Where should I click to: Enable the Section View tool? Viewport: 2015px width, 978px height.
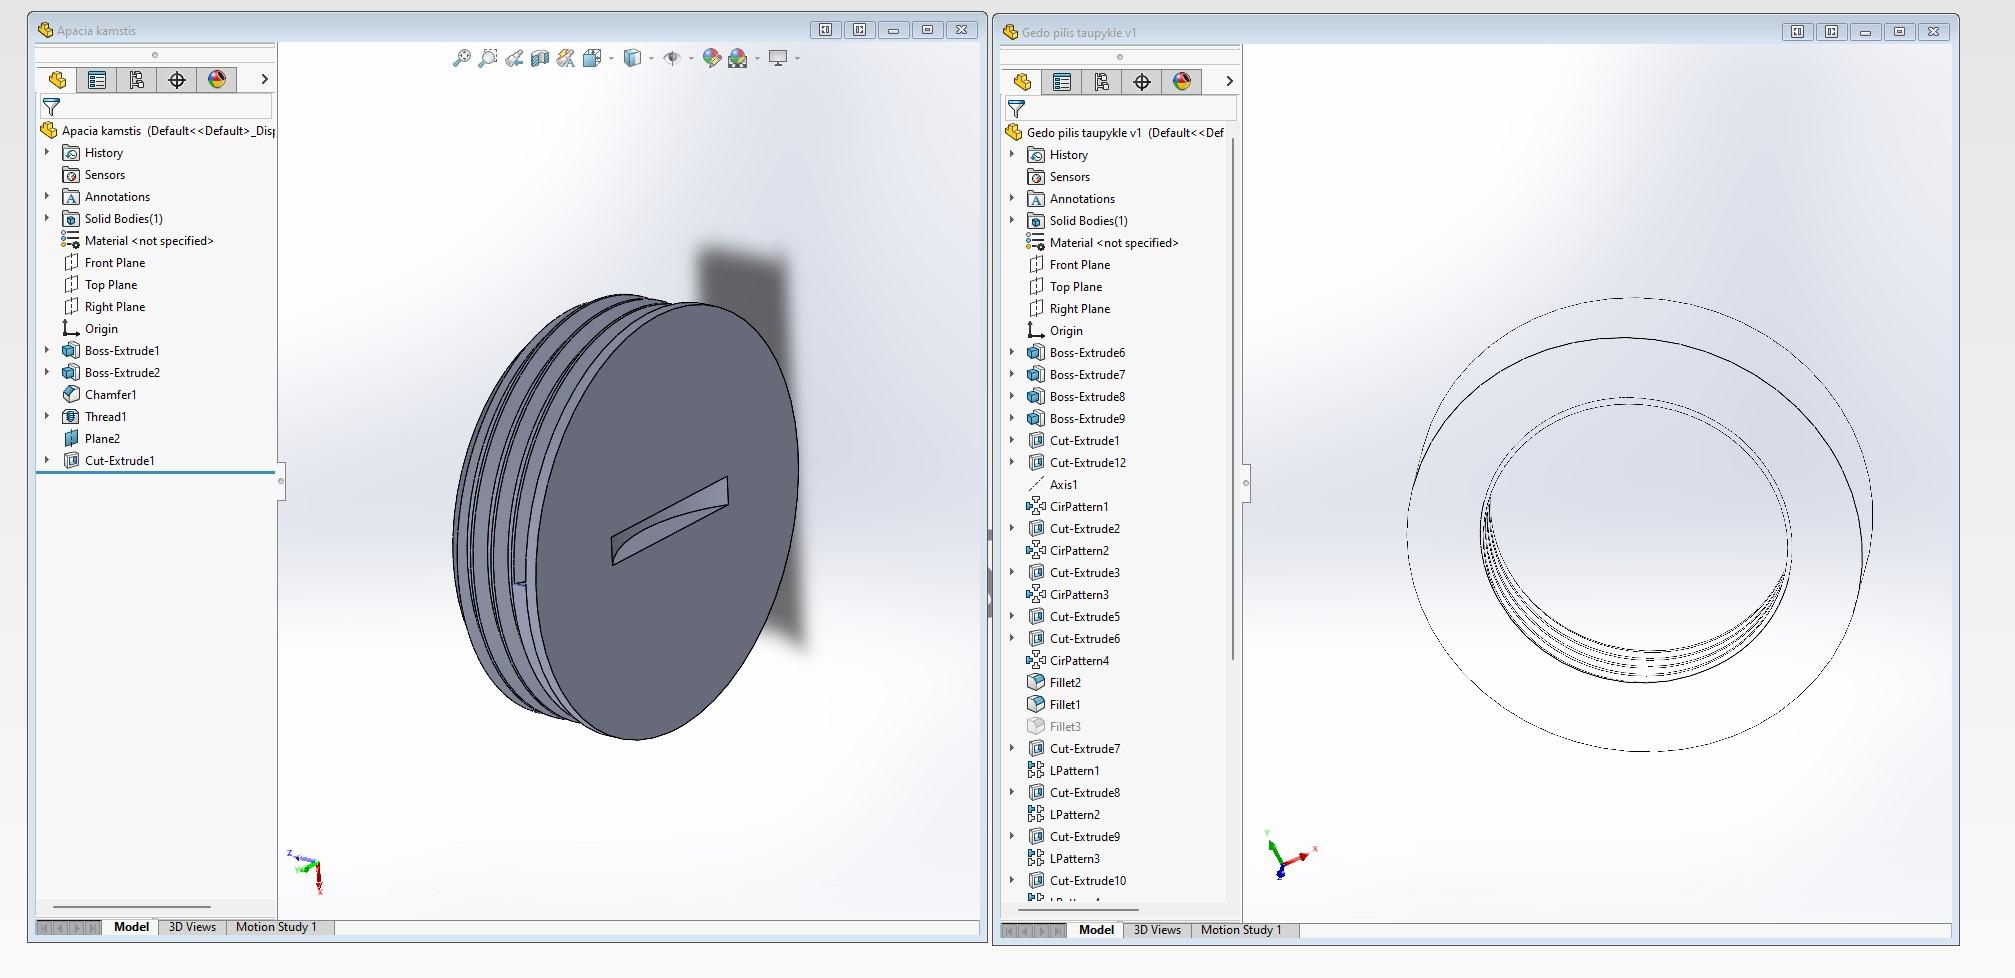(x=540, y=58)
